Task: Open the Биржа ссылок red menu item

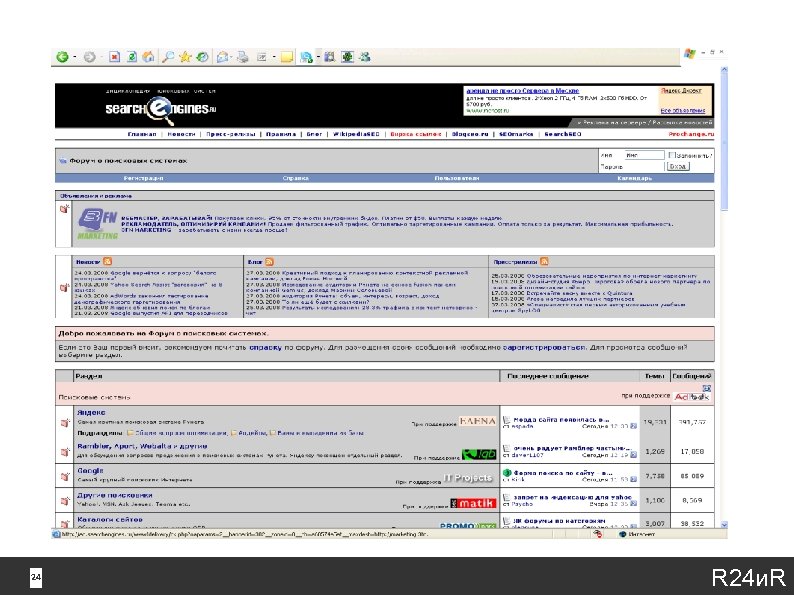Action: 416,134
